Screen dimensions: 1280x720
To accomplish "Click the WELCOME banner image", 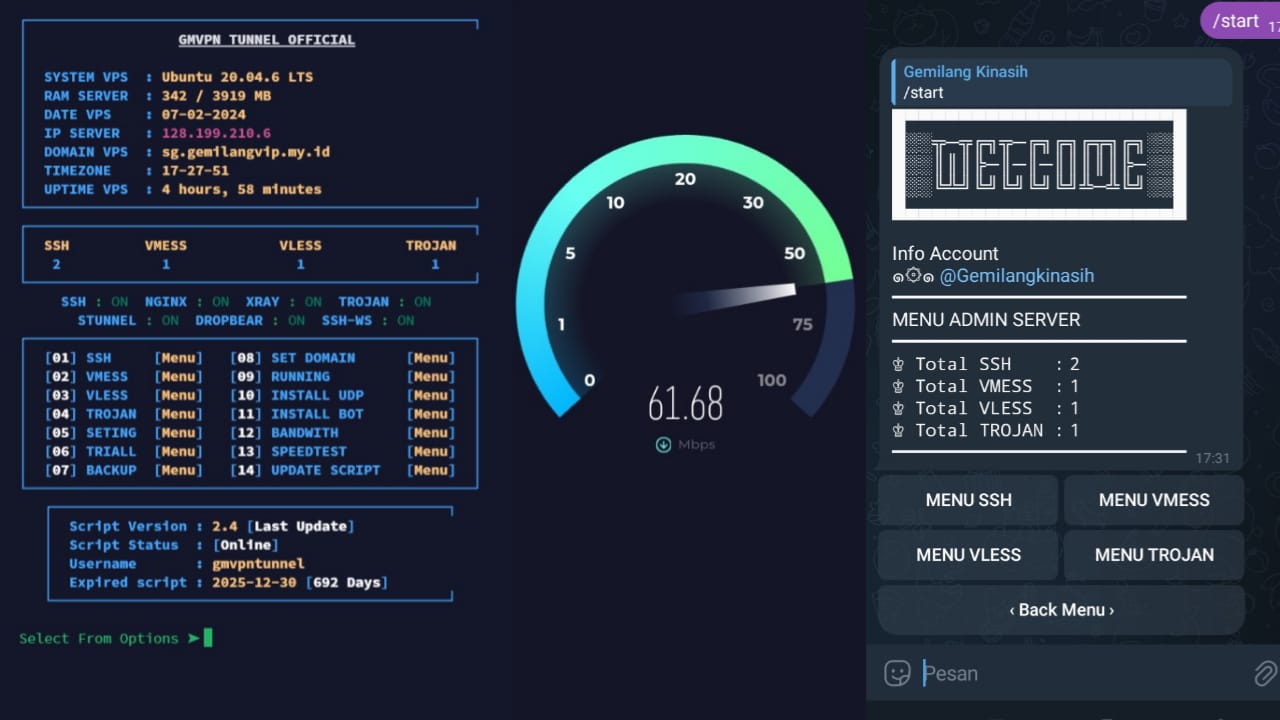I will tap(1039, 165).
